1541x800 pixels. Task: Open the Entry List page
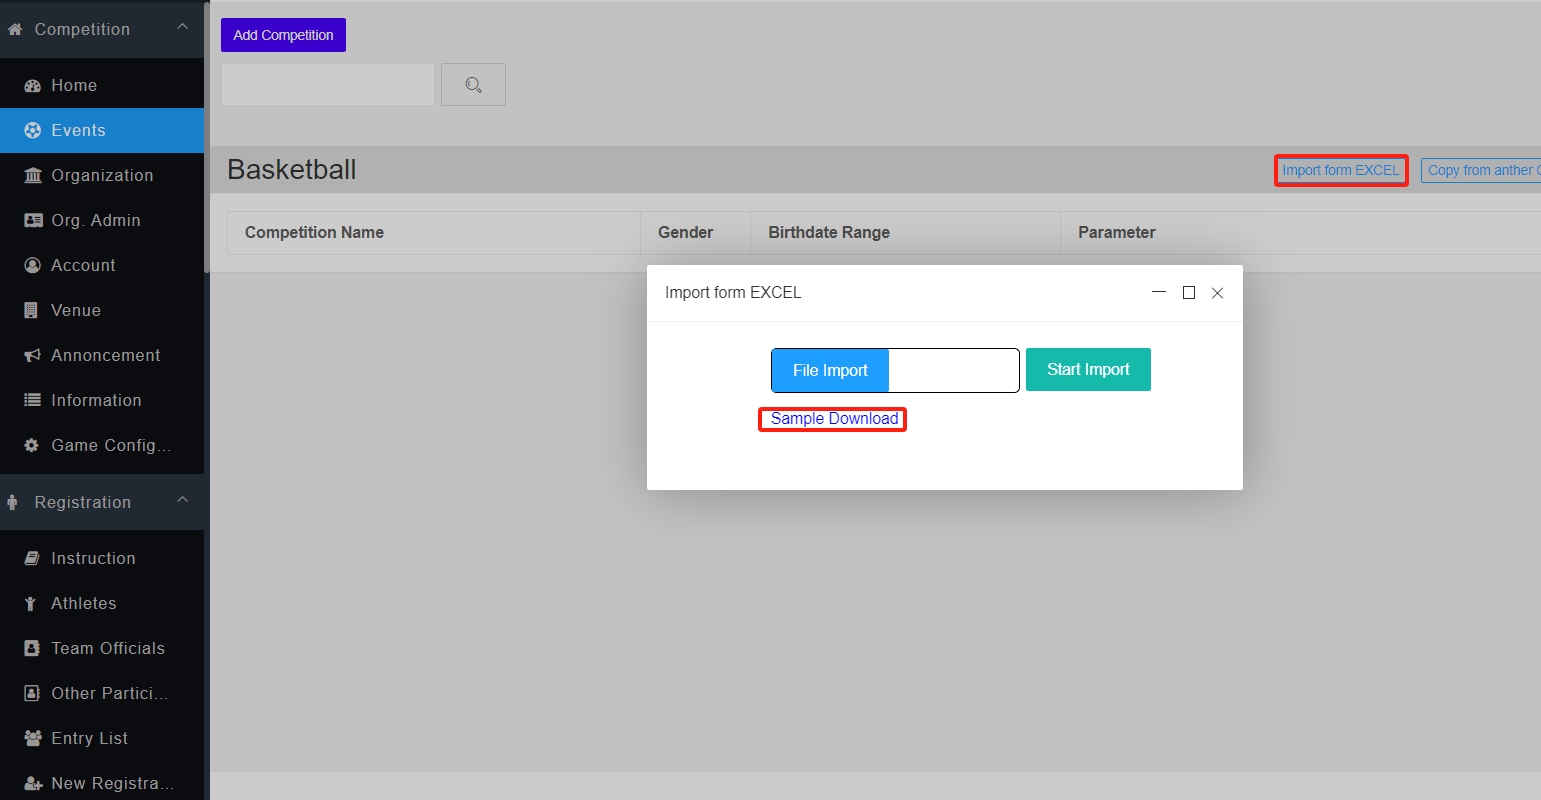pos(89,739)
